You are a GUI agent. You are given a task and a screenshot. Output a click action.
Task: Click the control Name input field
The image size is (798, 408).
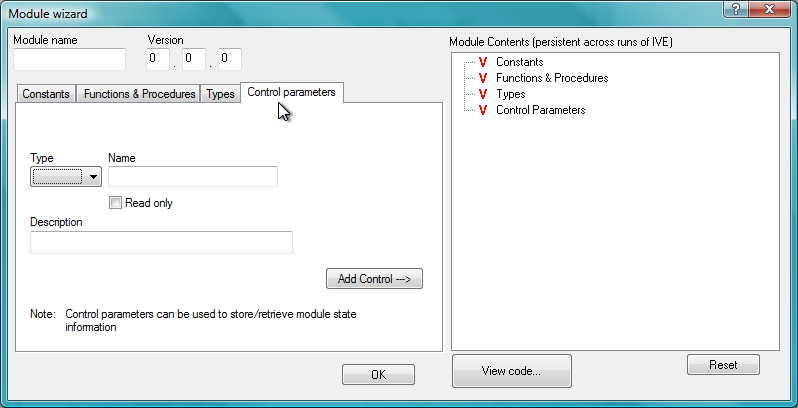point(193,177)
